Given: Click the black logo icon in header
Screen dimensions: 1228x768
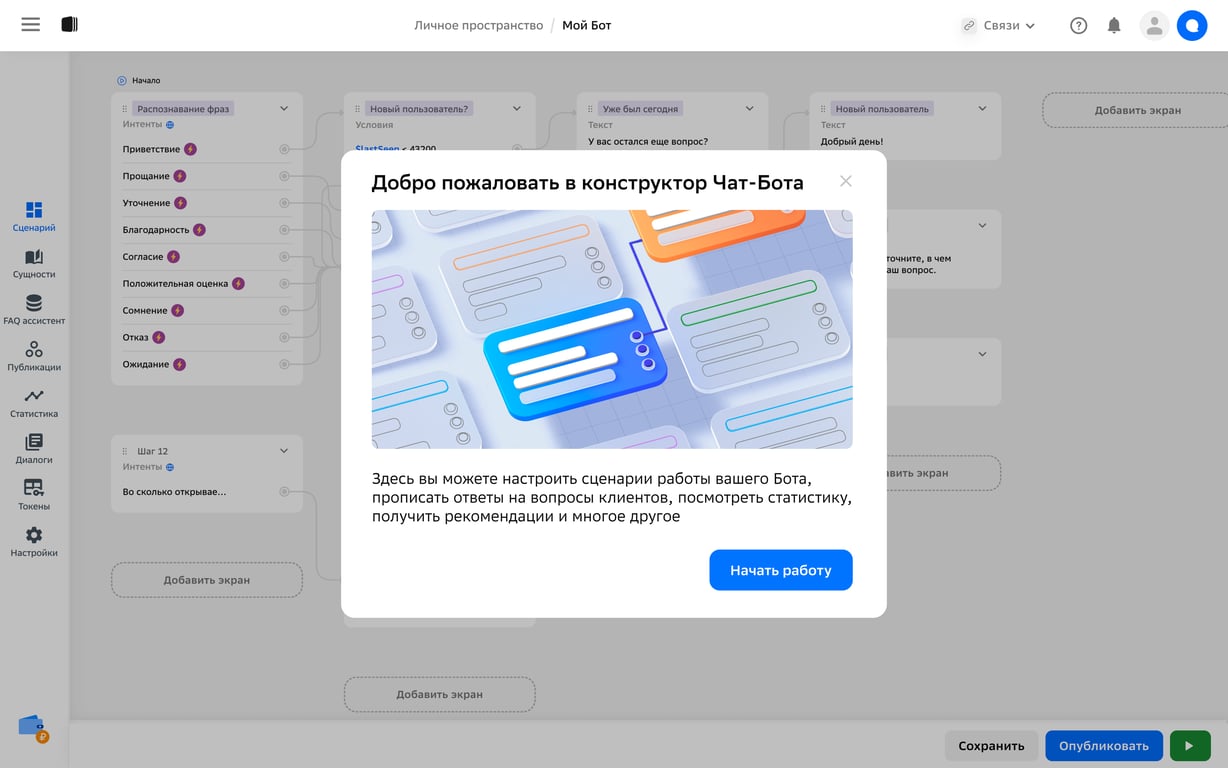Looking at the screenshot, I should tap(69, 25).
